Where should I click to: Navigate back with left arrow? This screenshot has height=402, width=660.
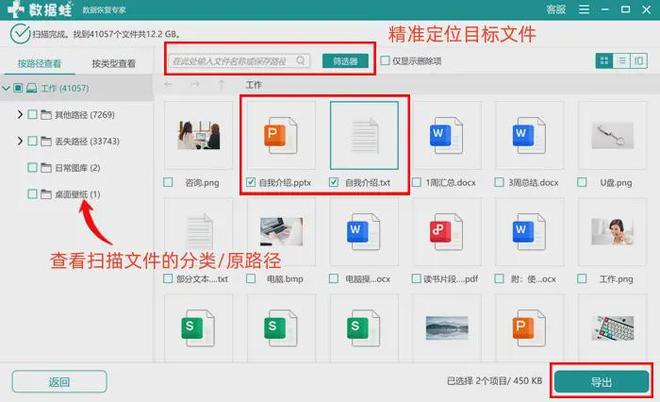point(168,85)
